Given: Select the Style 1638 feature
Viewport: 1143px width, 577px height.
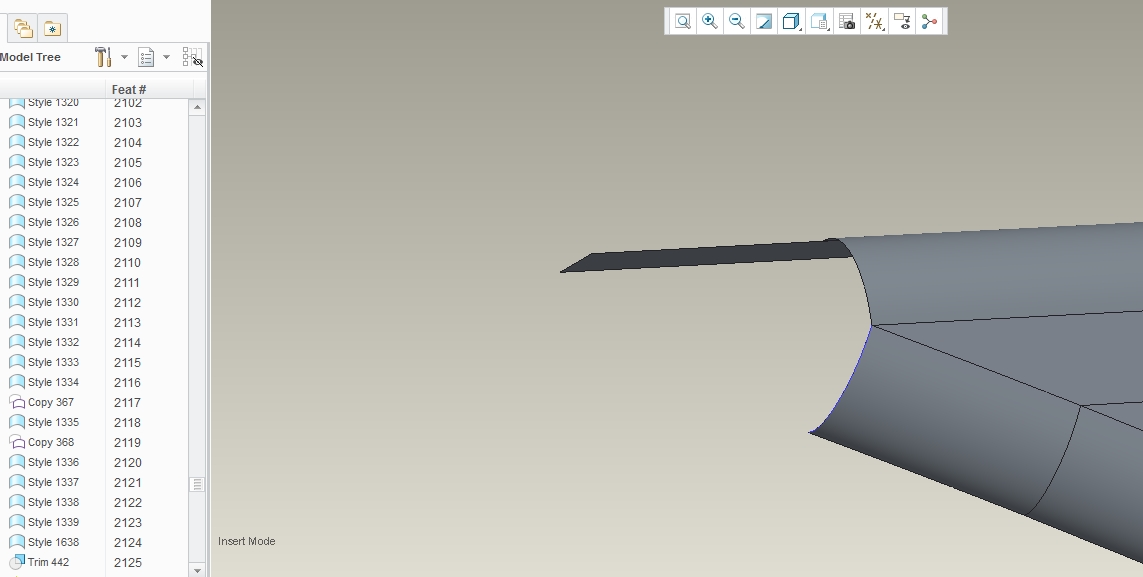Looking at the screenshot, I should [53, 542].
